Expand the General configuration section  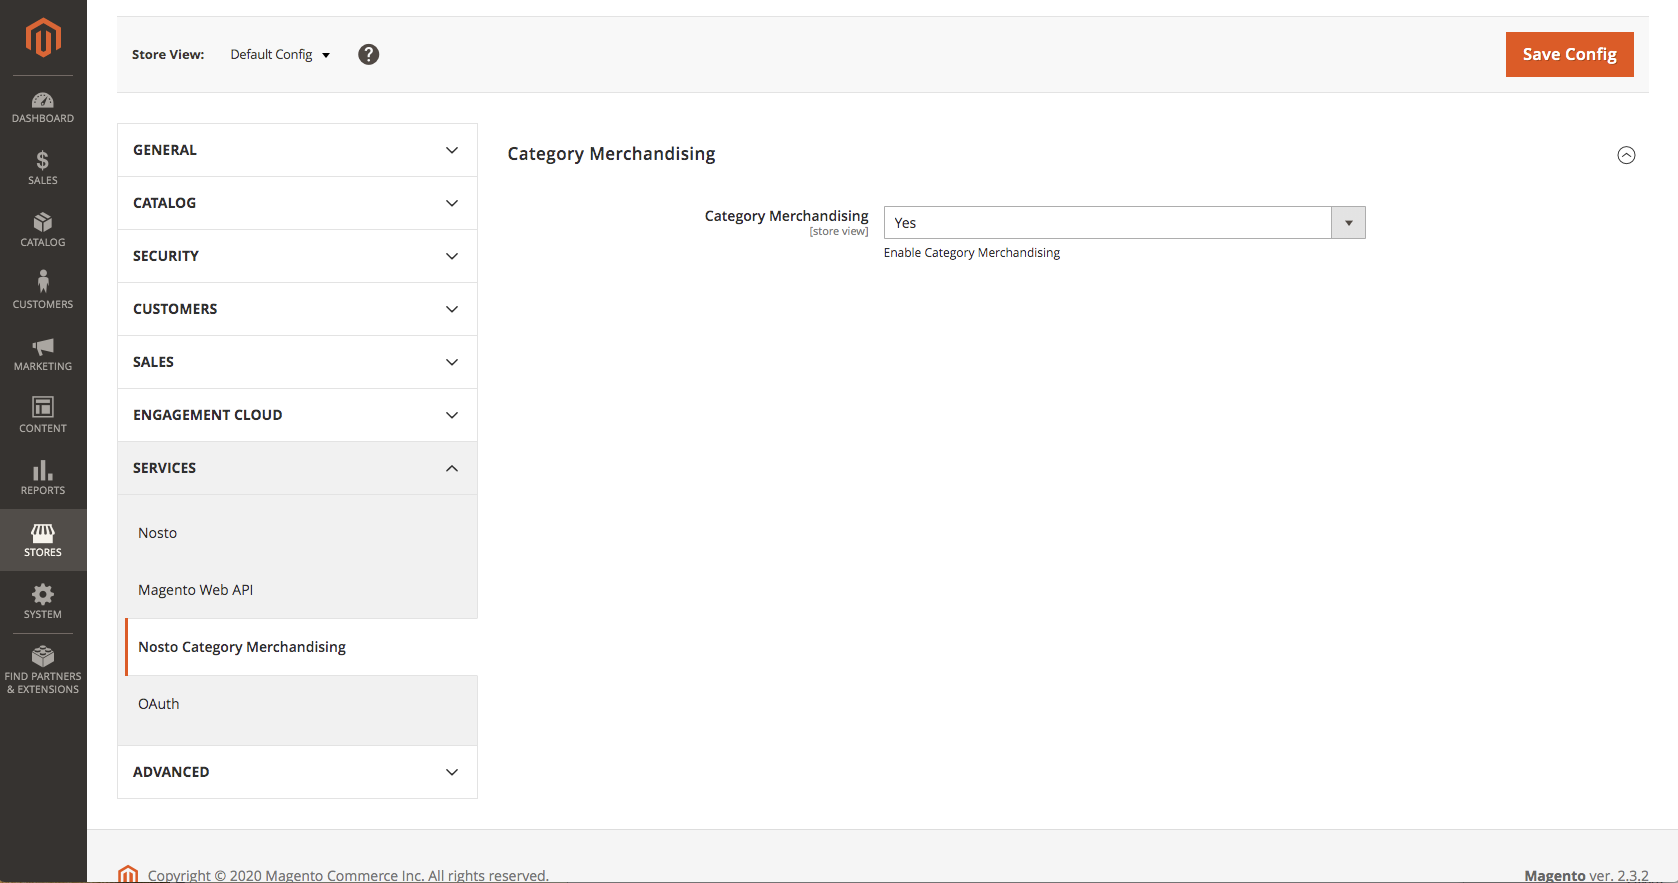click(297, 150)
